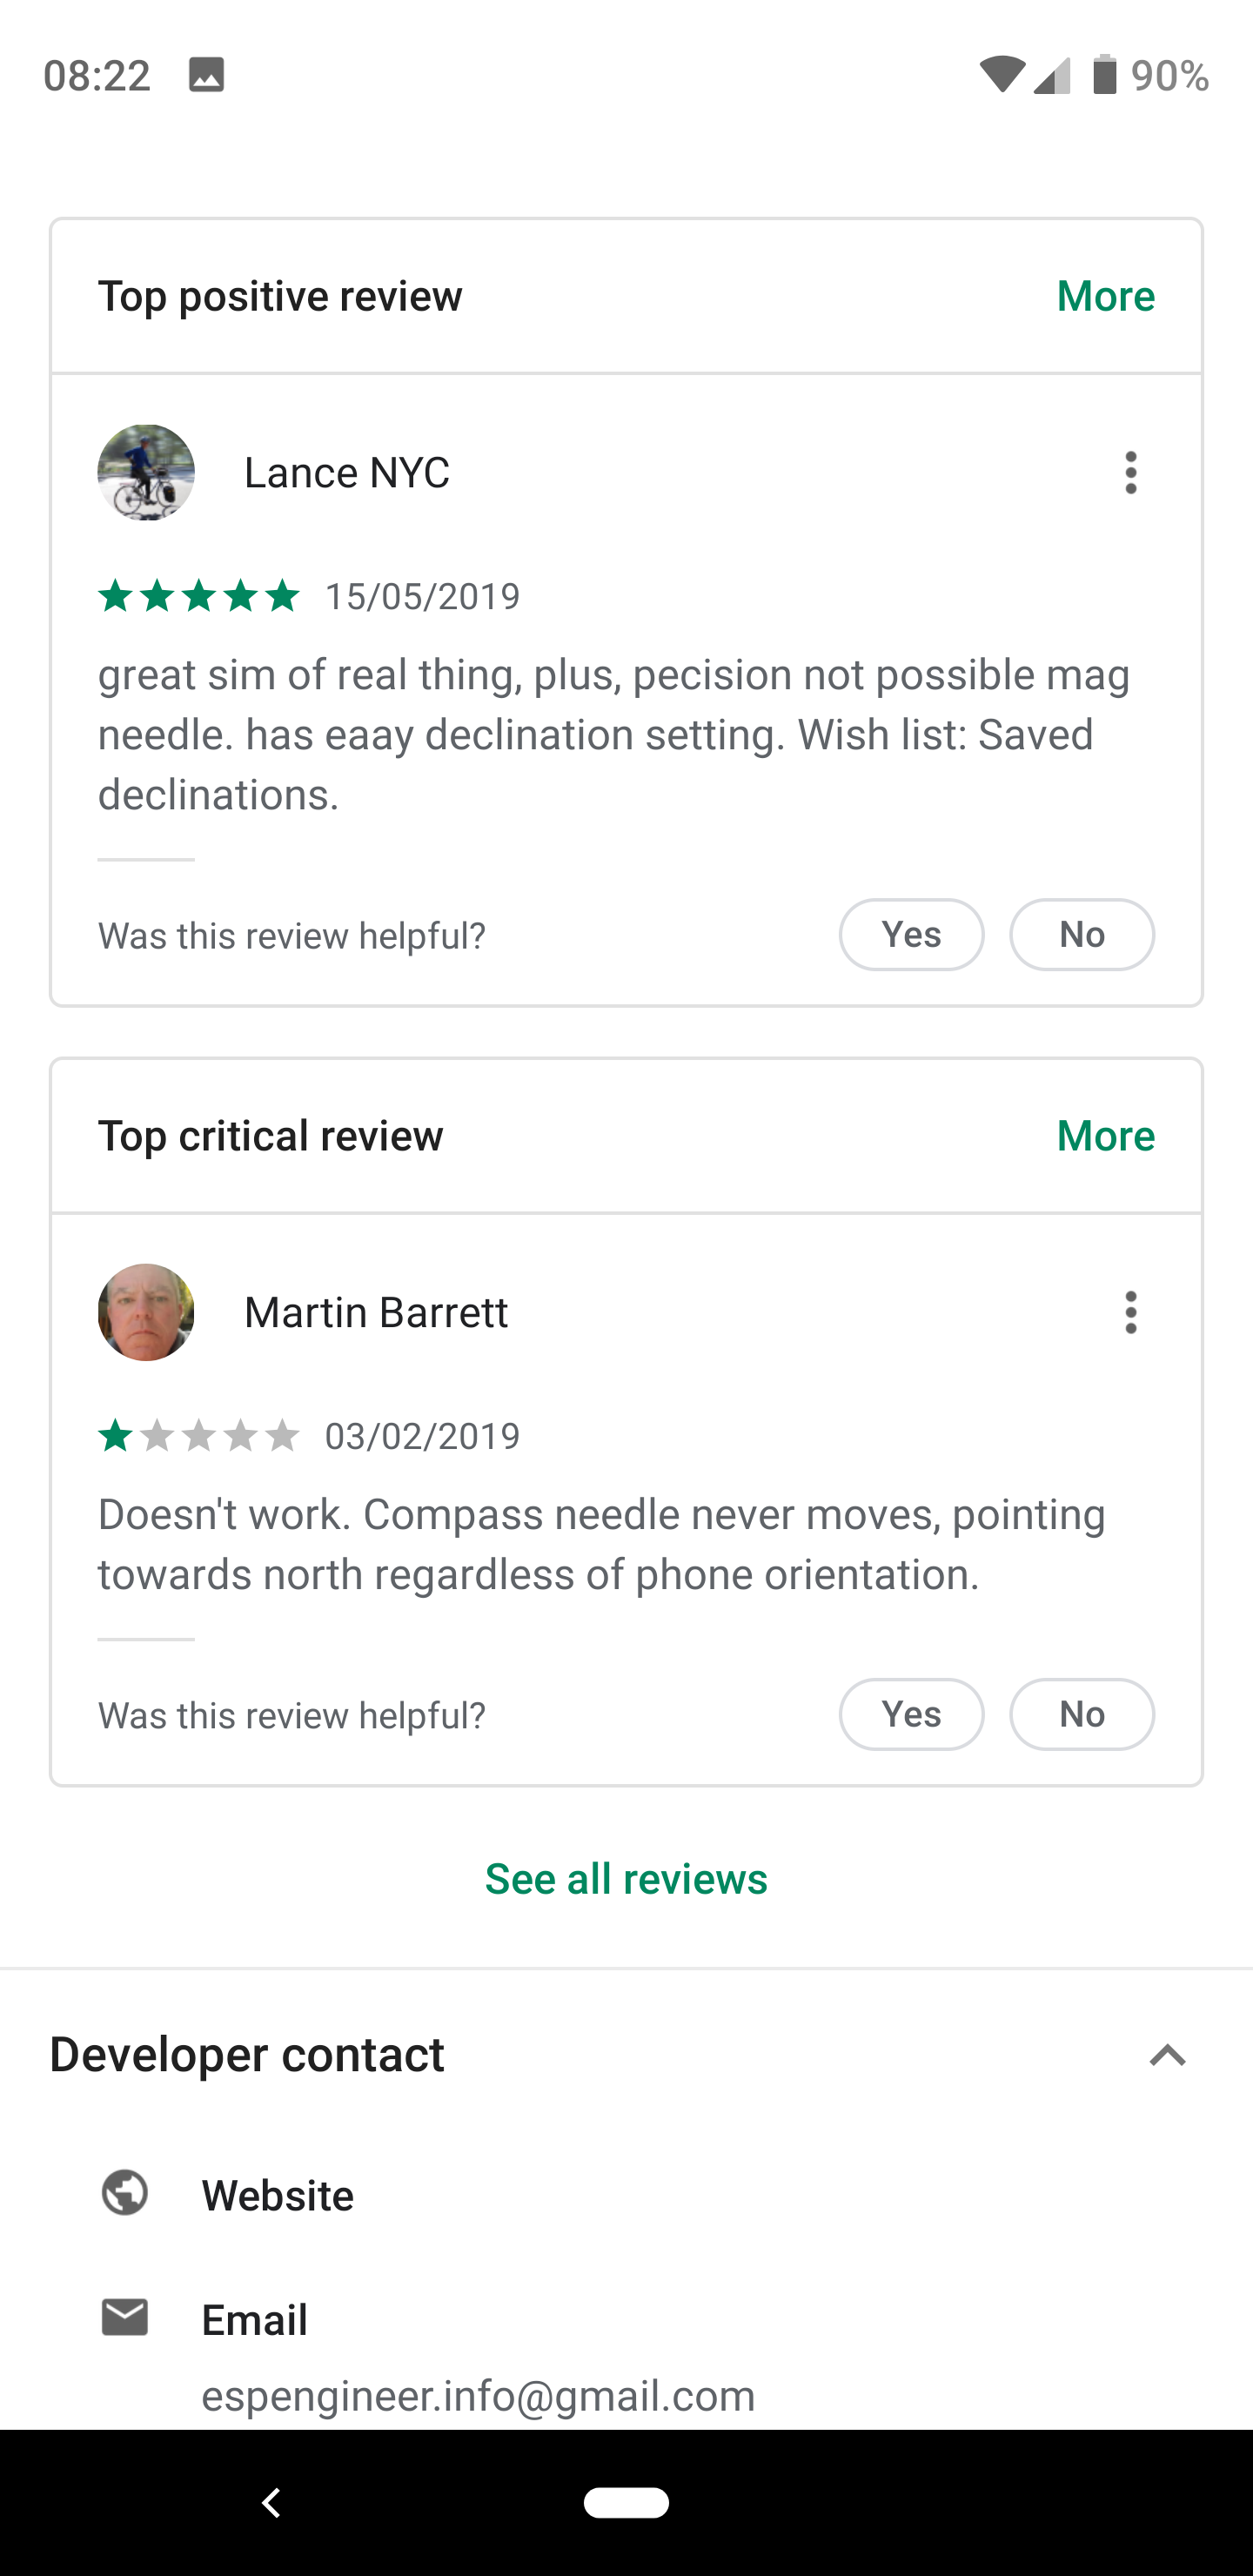Select Yes for Martin Barrett review helpfulness
This screenshot has height=2576, width=1253.
click(911, 1714)
